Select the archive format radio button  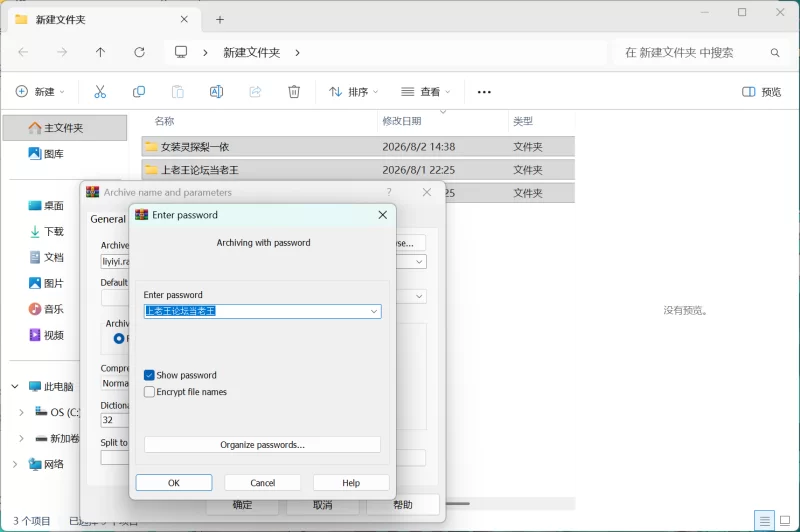click(119, 338)
